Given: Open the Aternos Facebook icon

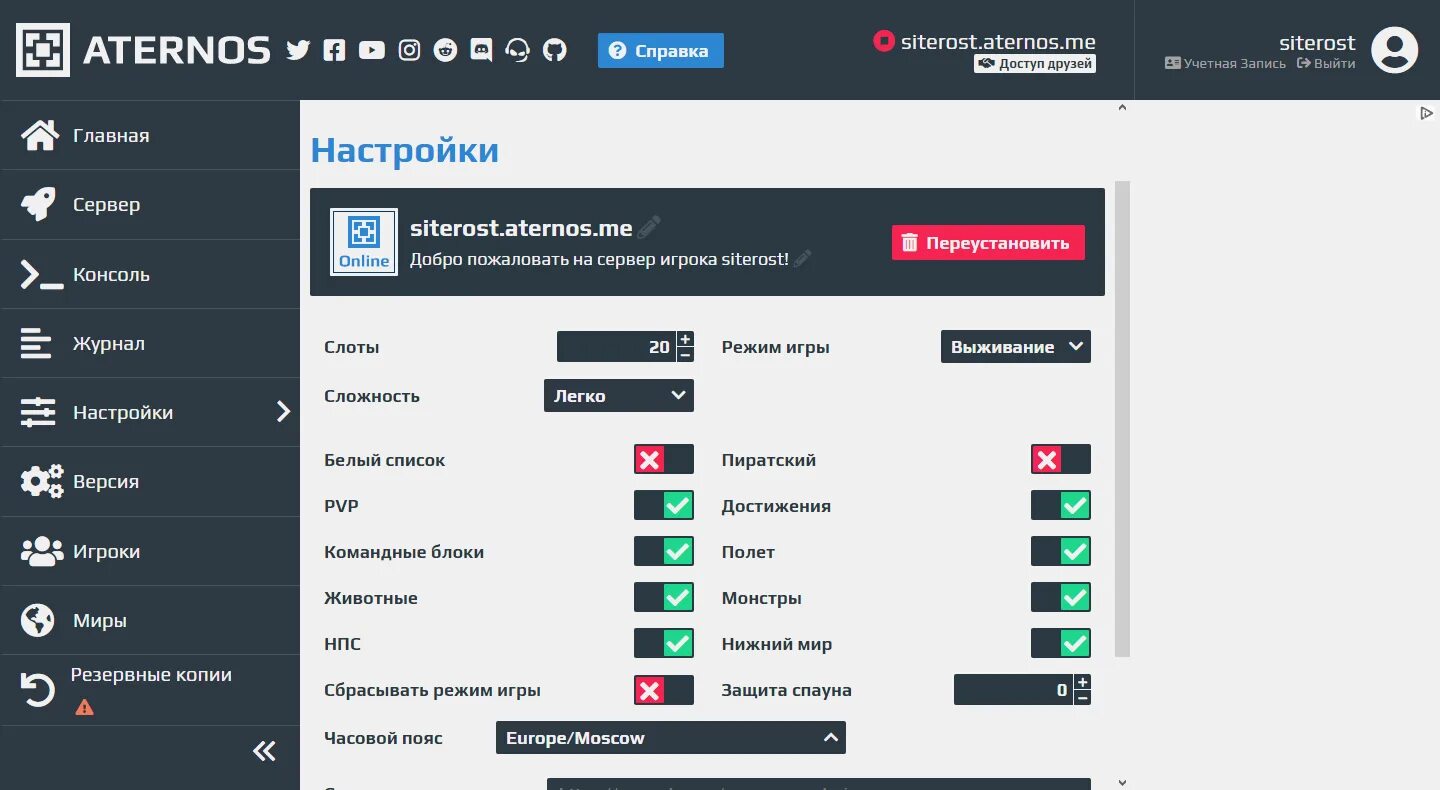Looking at the screenshot, I should coord(334,50).
